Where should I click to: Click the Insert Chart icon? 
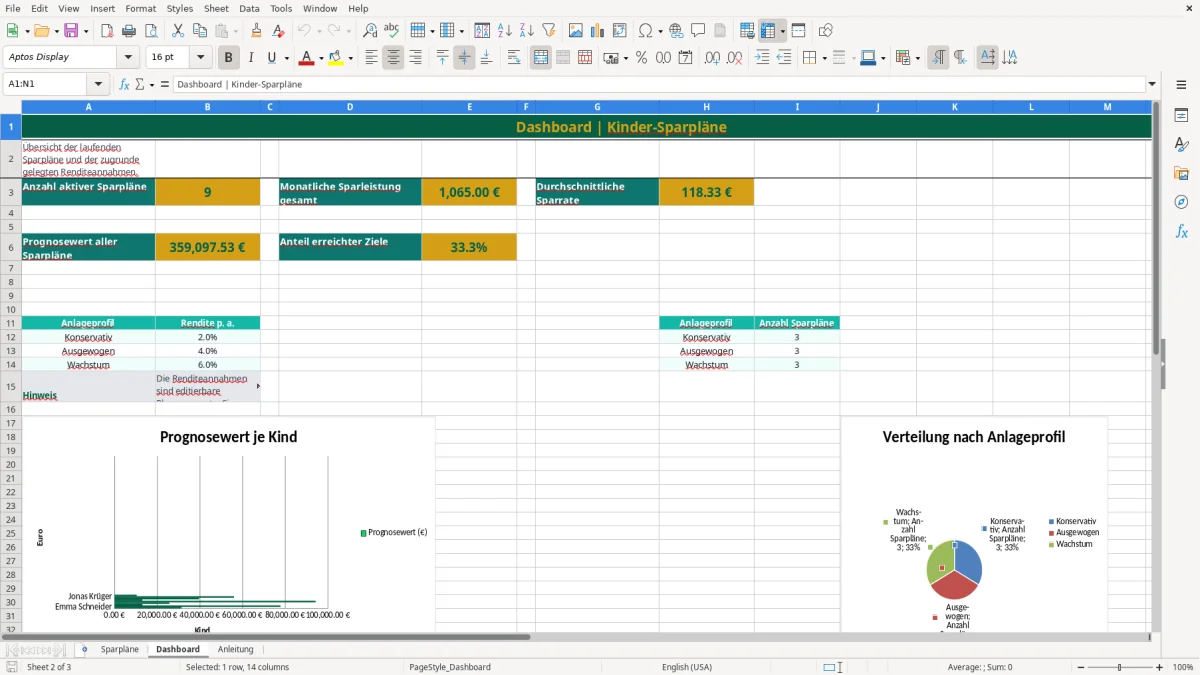pos(598,31)
